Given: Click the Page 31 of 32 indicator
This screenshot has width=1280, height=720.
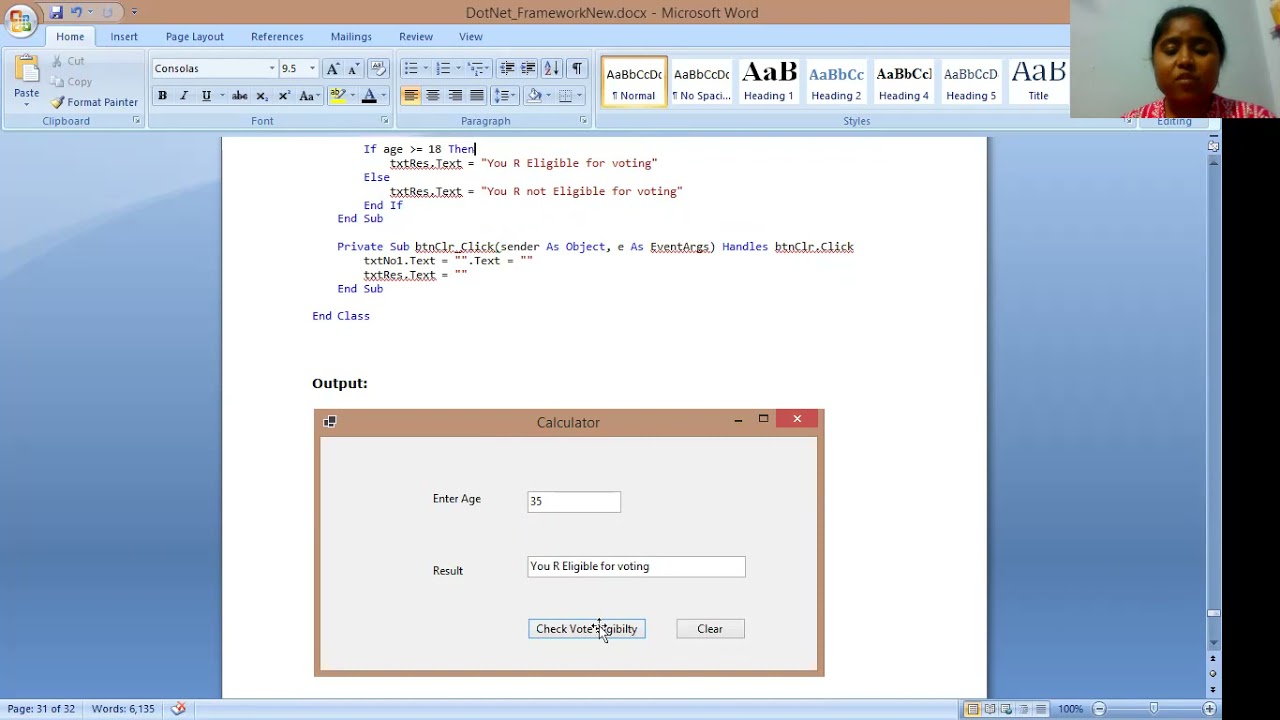Looking at the screenshot, I should point(41,709).
